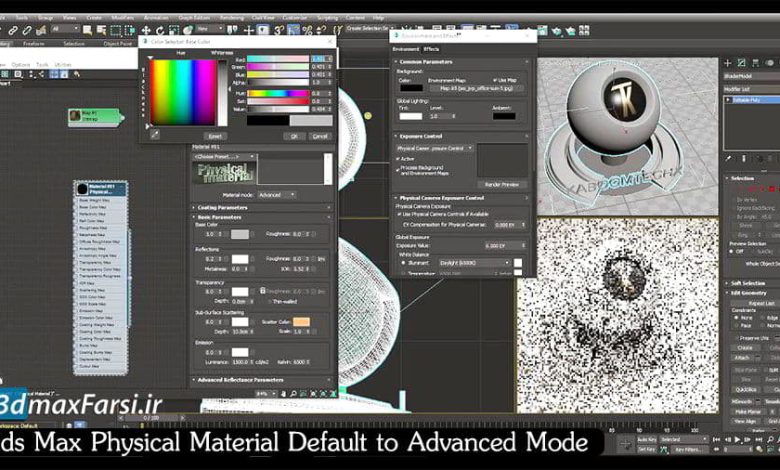Click the orange Scatter Color swatch
Screen dimensions: 780x470
[x=301, y=322]
